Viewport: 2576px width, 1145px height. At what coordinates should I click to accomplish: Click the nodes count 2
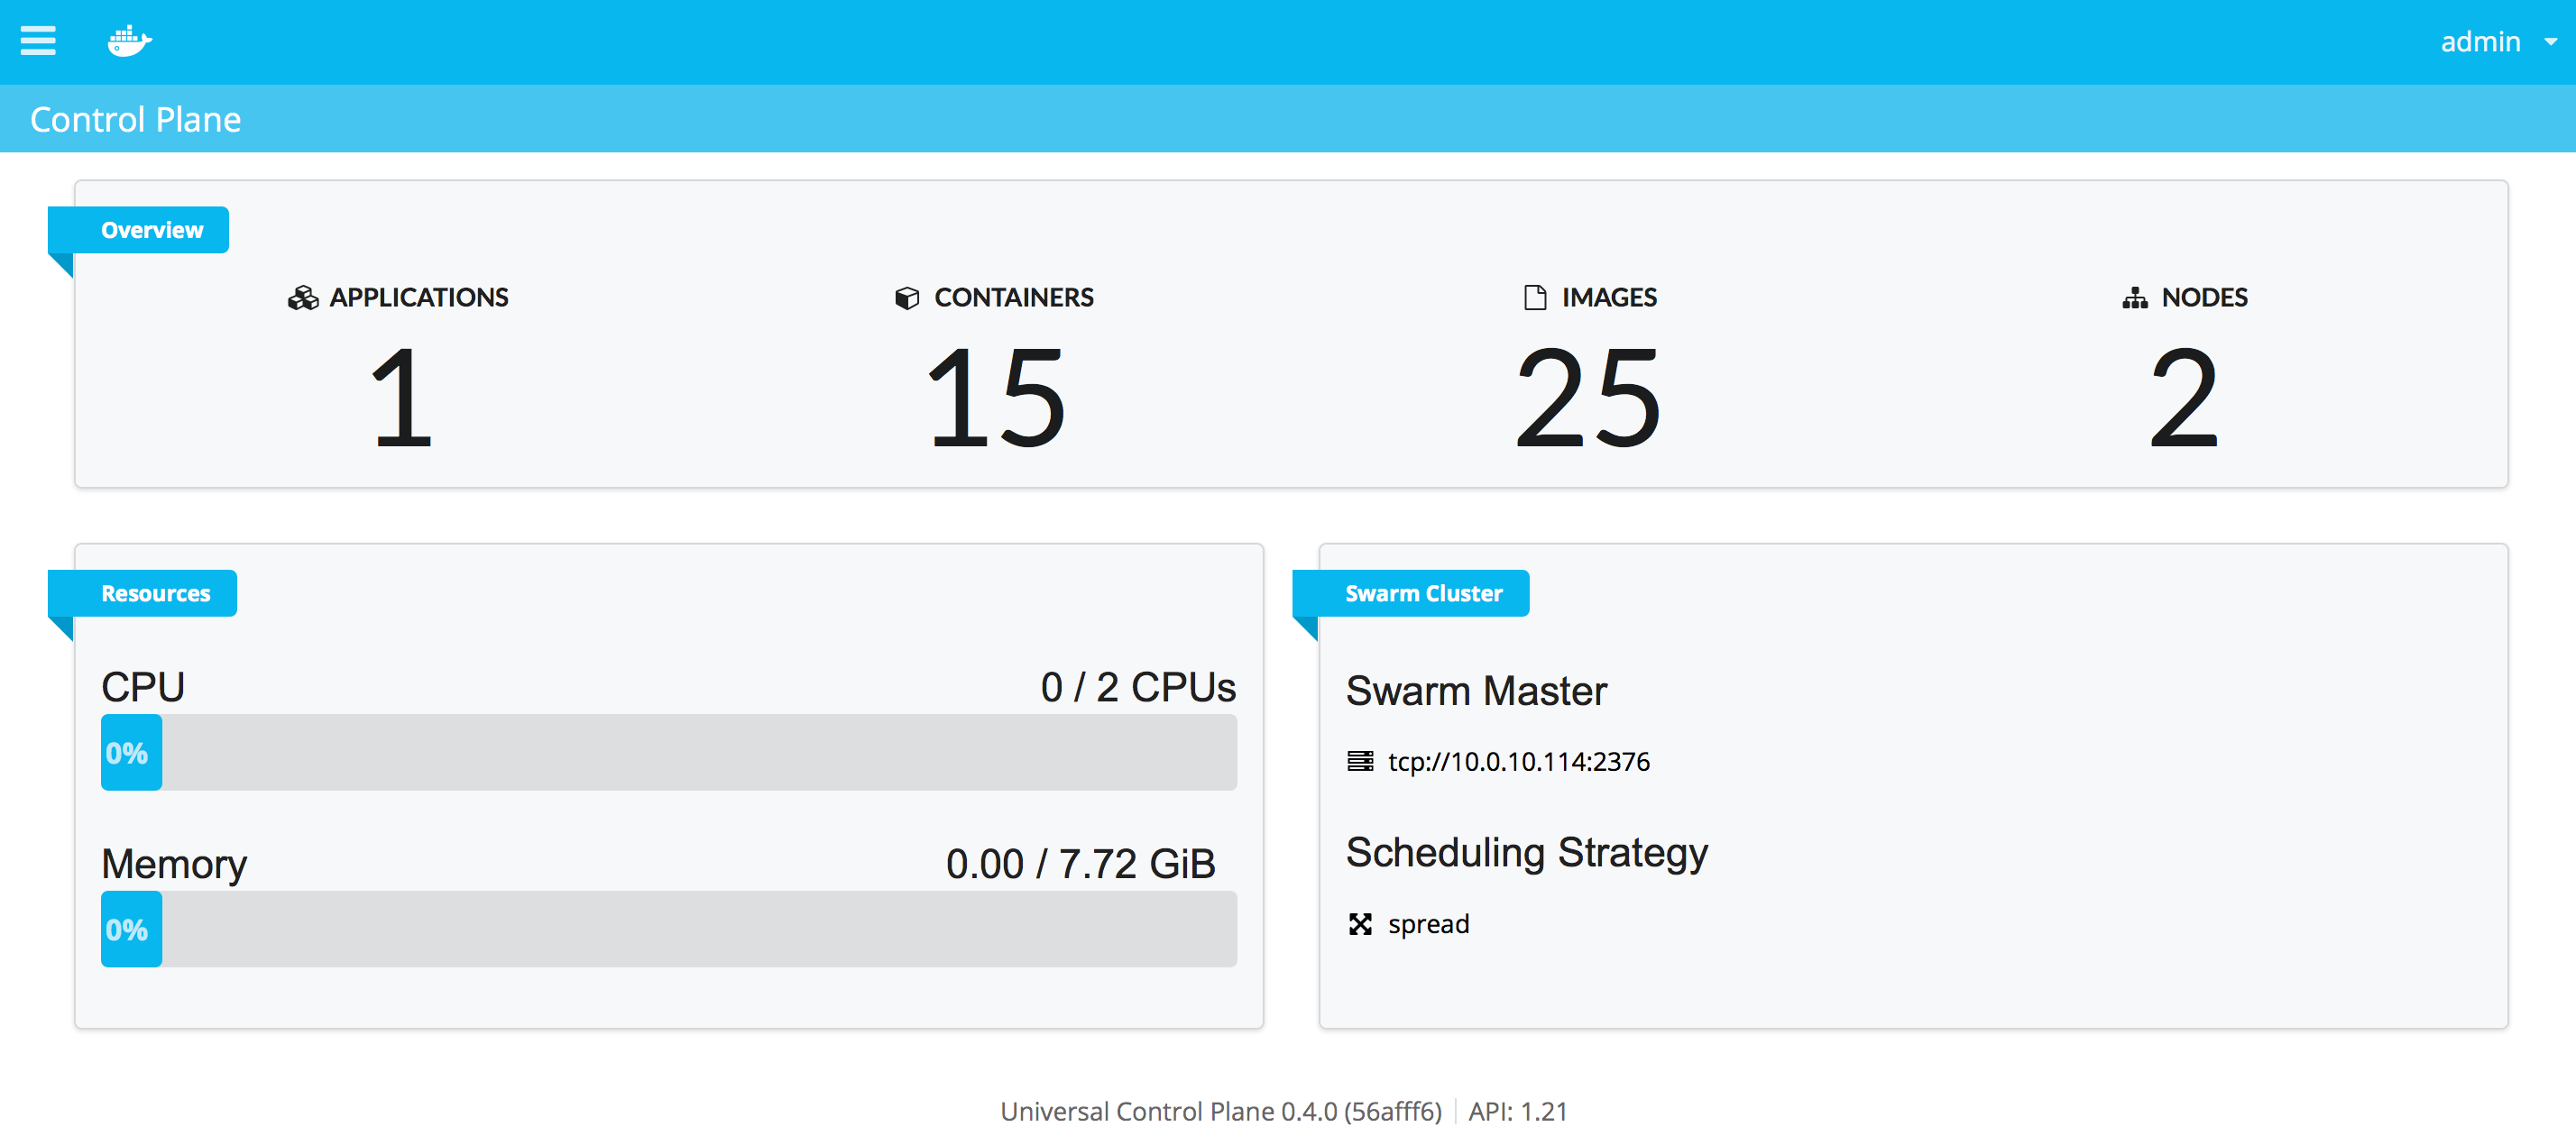2184,398
